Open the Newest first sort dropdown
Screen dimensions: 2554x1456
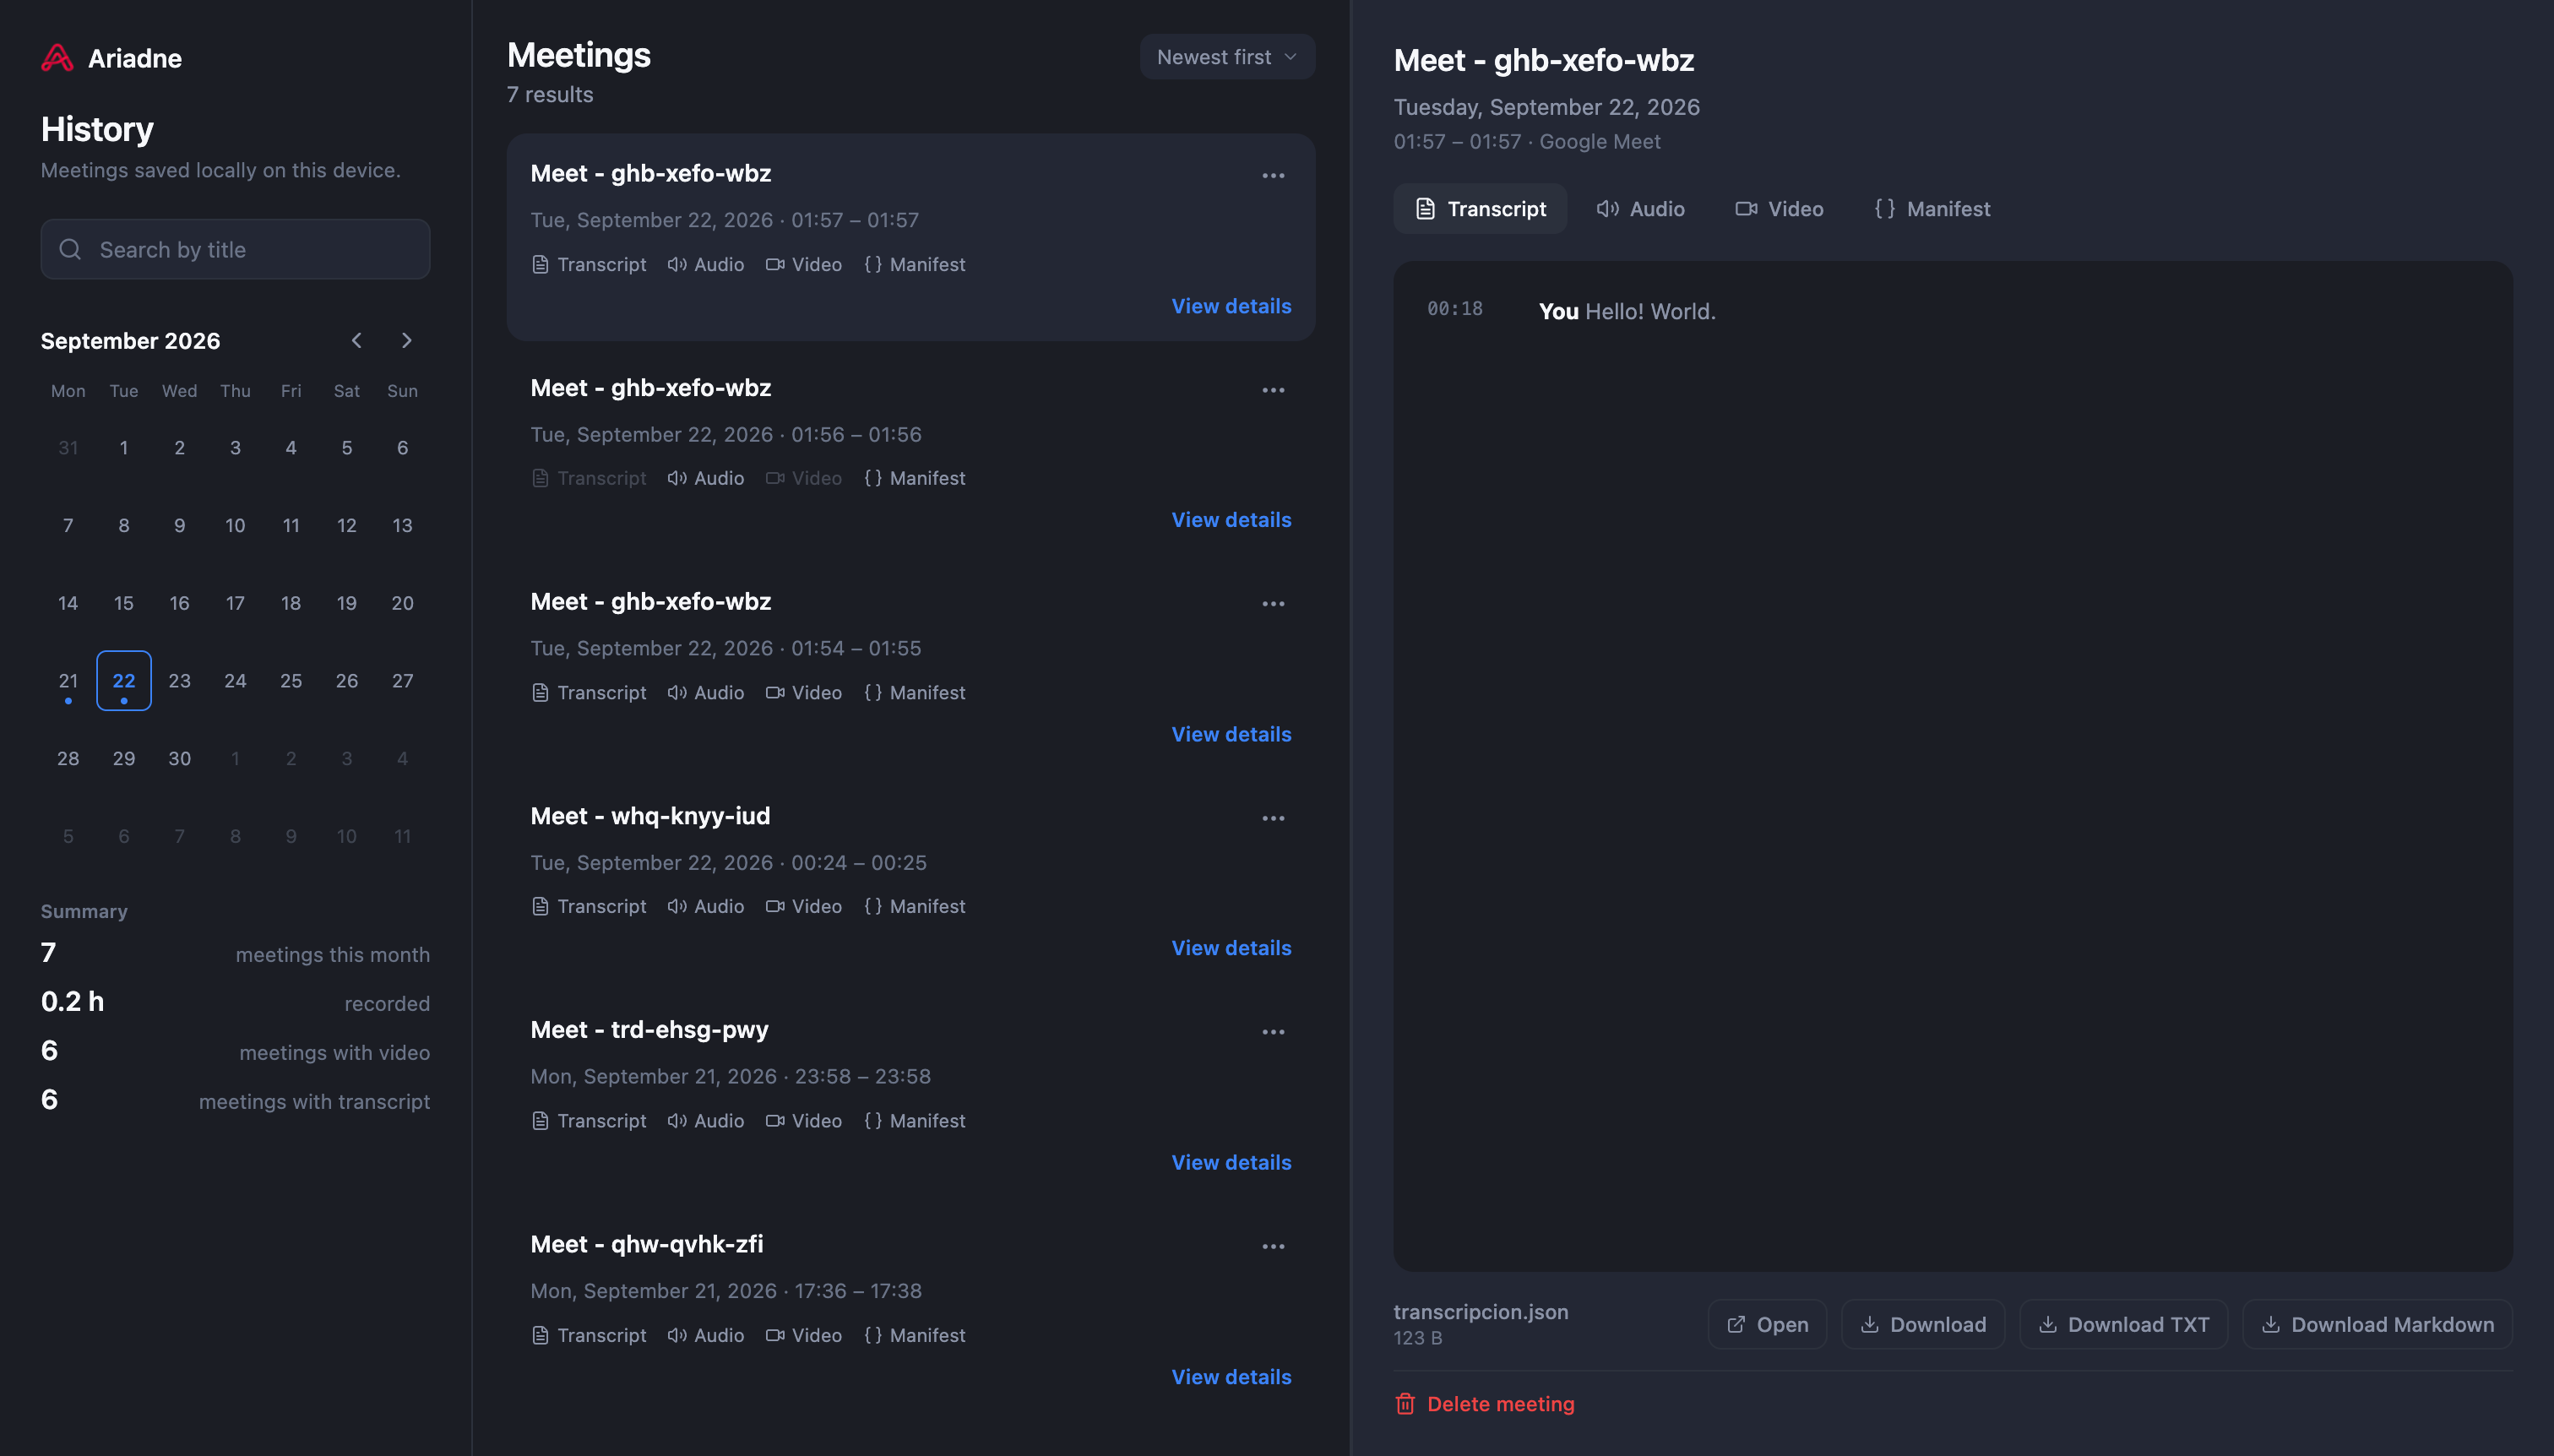(1227, 57)
